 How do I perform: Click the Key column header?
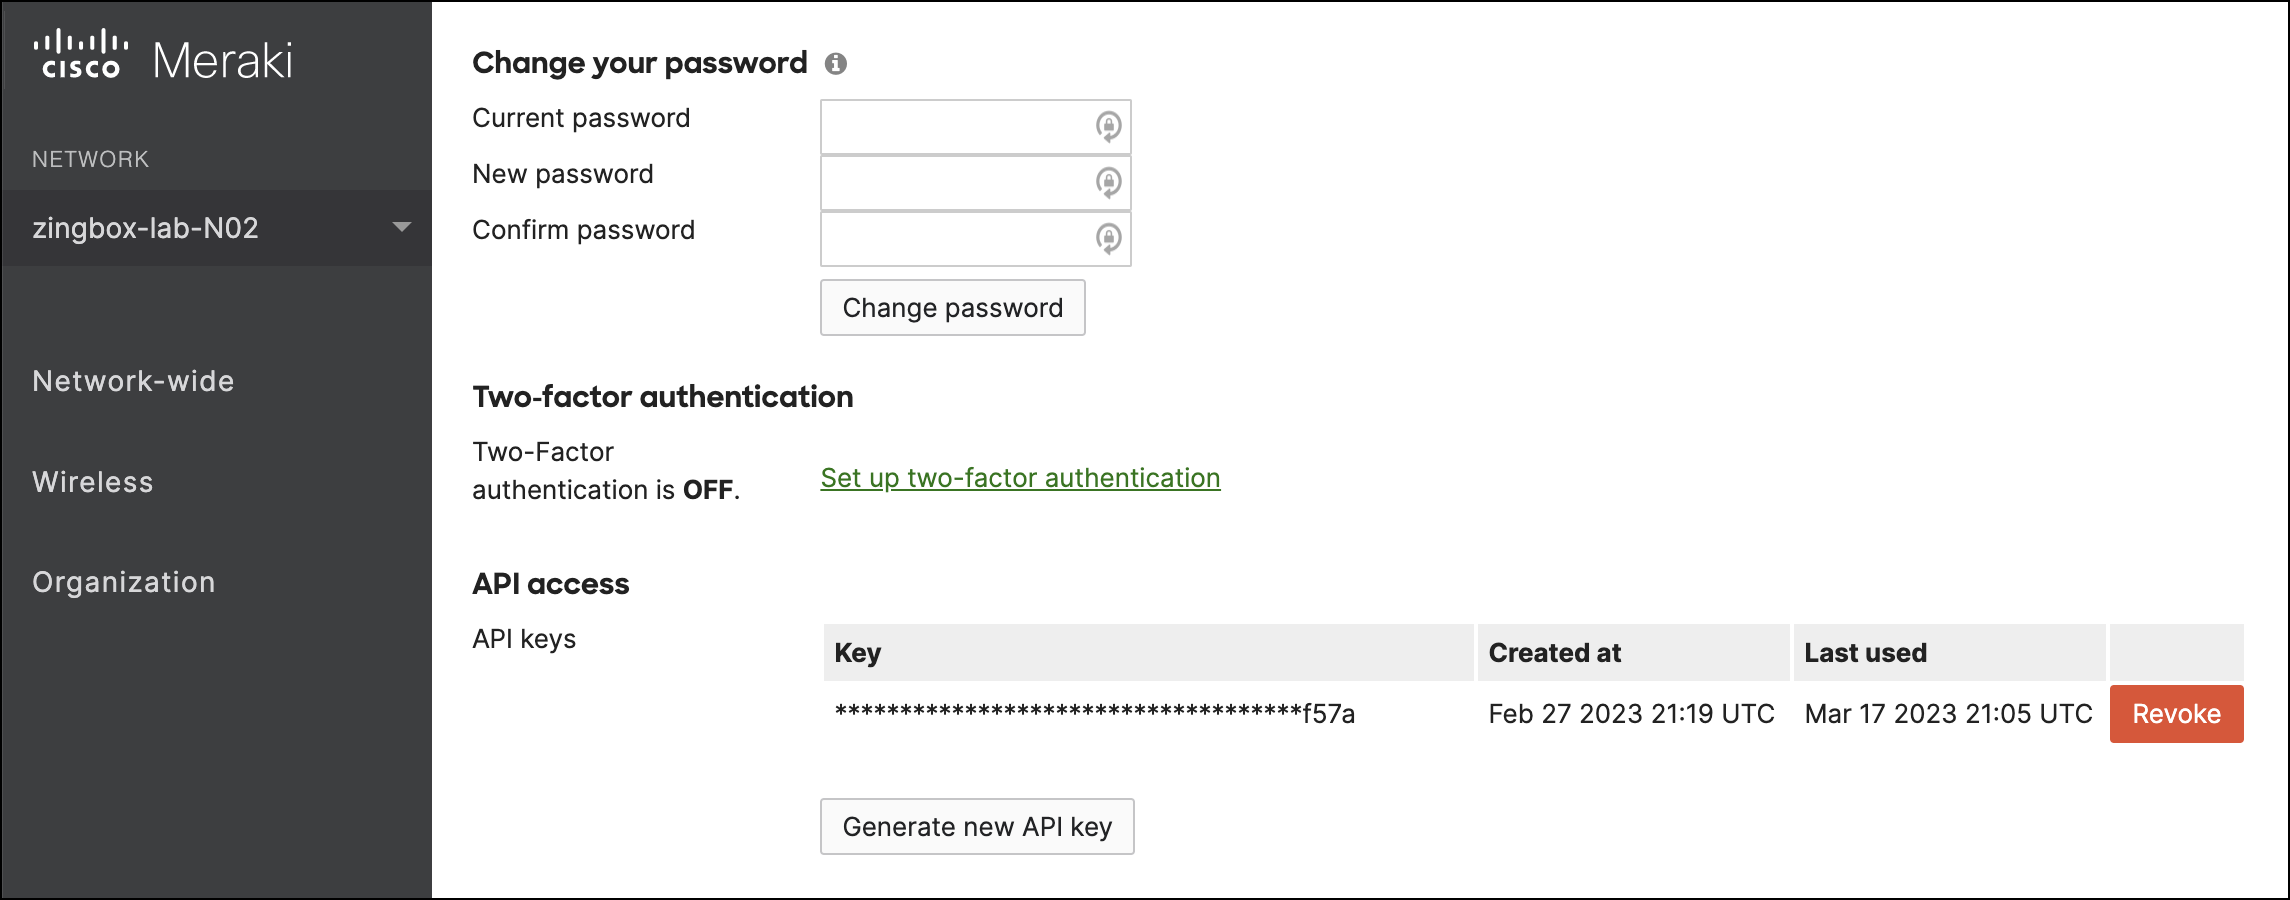click(x=858, y=653)
